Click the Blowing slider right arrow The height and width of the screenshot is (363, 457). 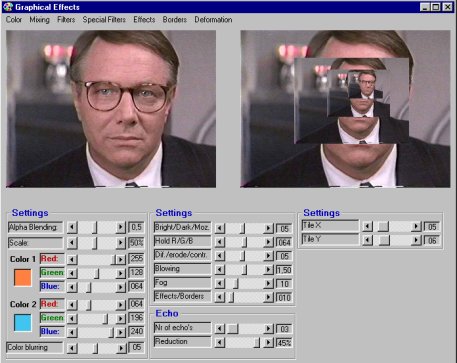pyautogui.click(x=268, y=270)
